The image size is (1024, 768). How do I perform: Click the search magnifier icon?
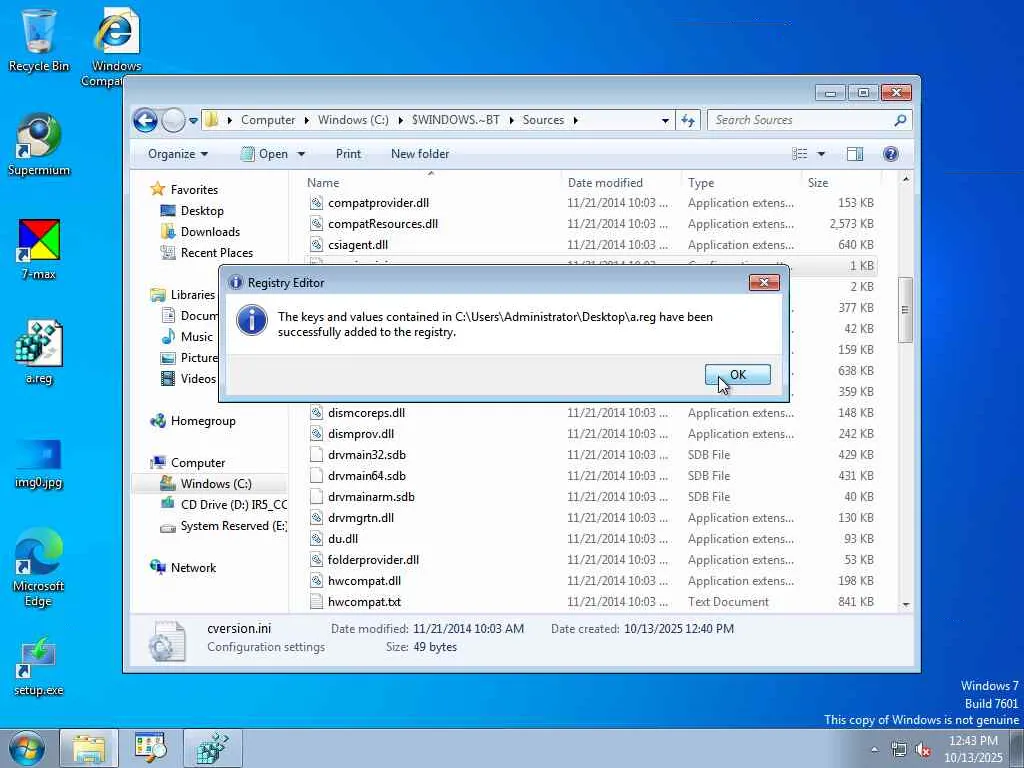coord(900,120)
